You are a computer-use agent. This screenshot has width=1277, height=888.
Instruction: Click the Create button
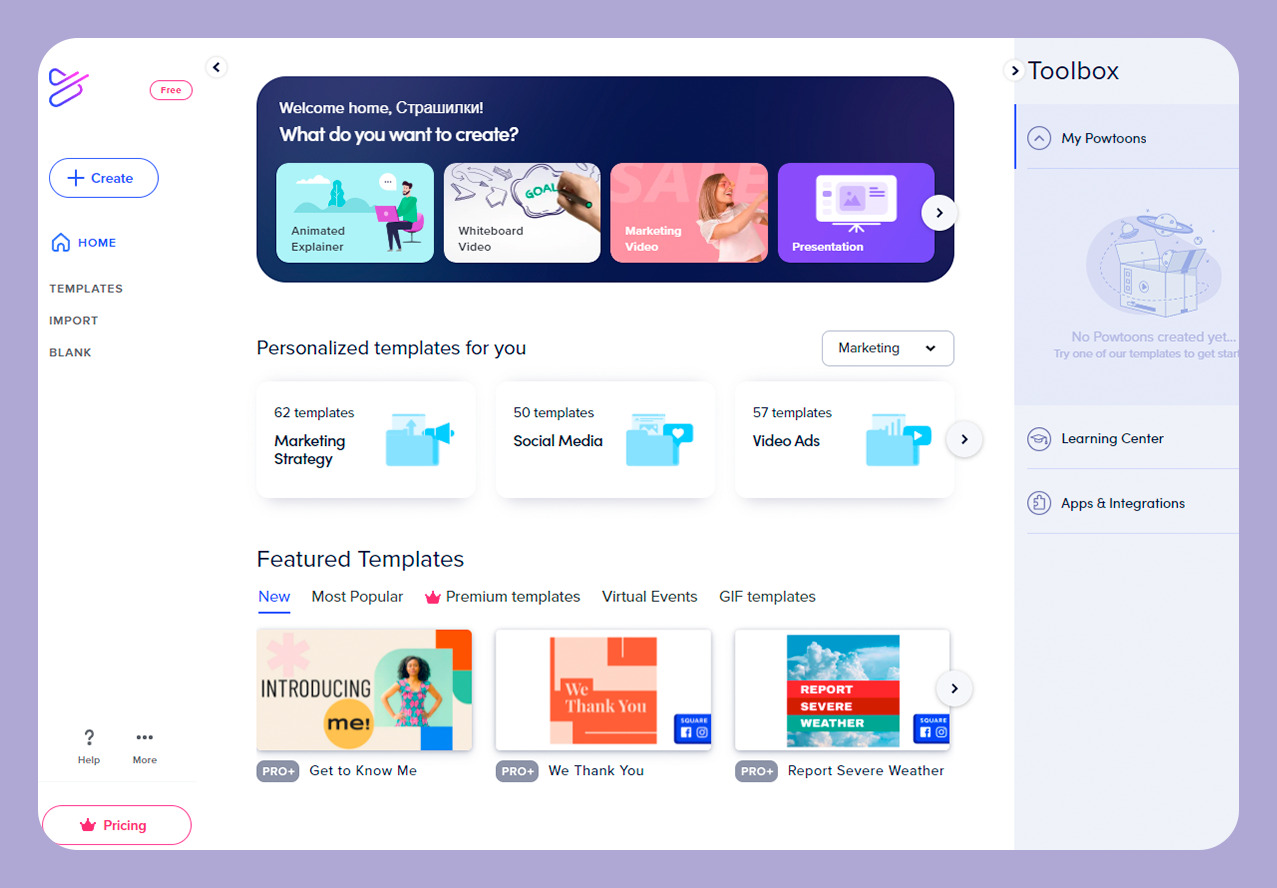pyautogui.click(x=104, y=178)
